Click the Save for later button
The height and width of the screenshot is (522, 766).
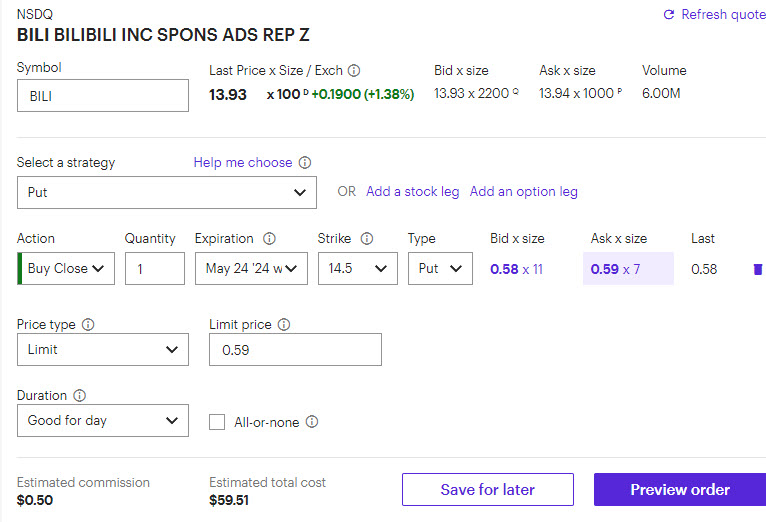pyautogui.click(x=487, y=490)
